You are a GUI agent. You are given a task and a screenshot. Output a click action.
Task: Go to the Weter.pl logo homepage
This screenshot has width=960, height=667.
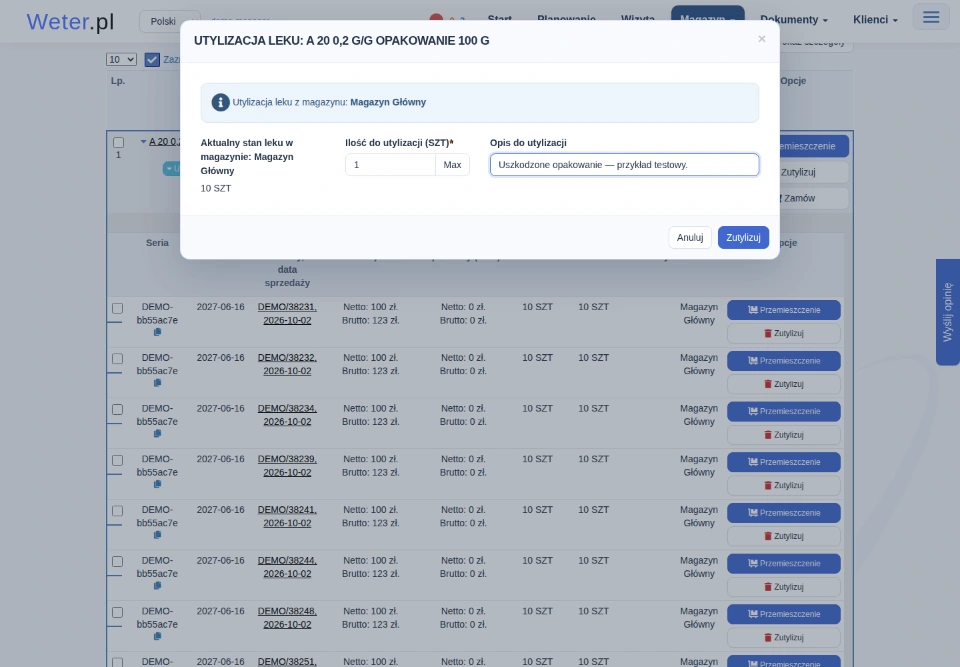(70, 21)
